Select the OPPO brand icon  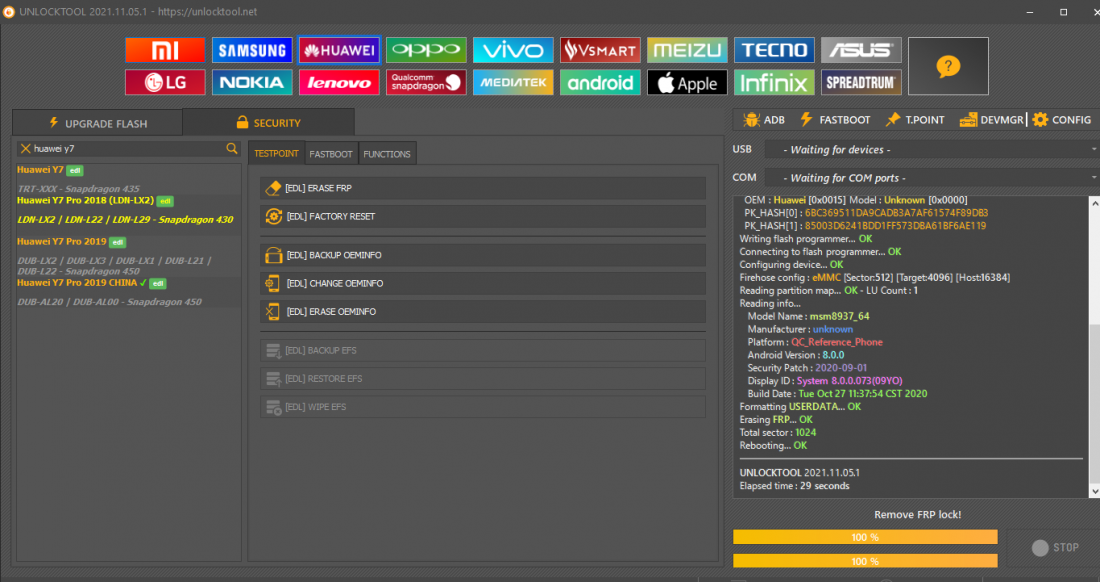click(x=426, y=50)
